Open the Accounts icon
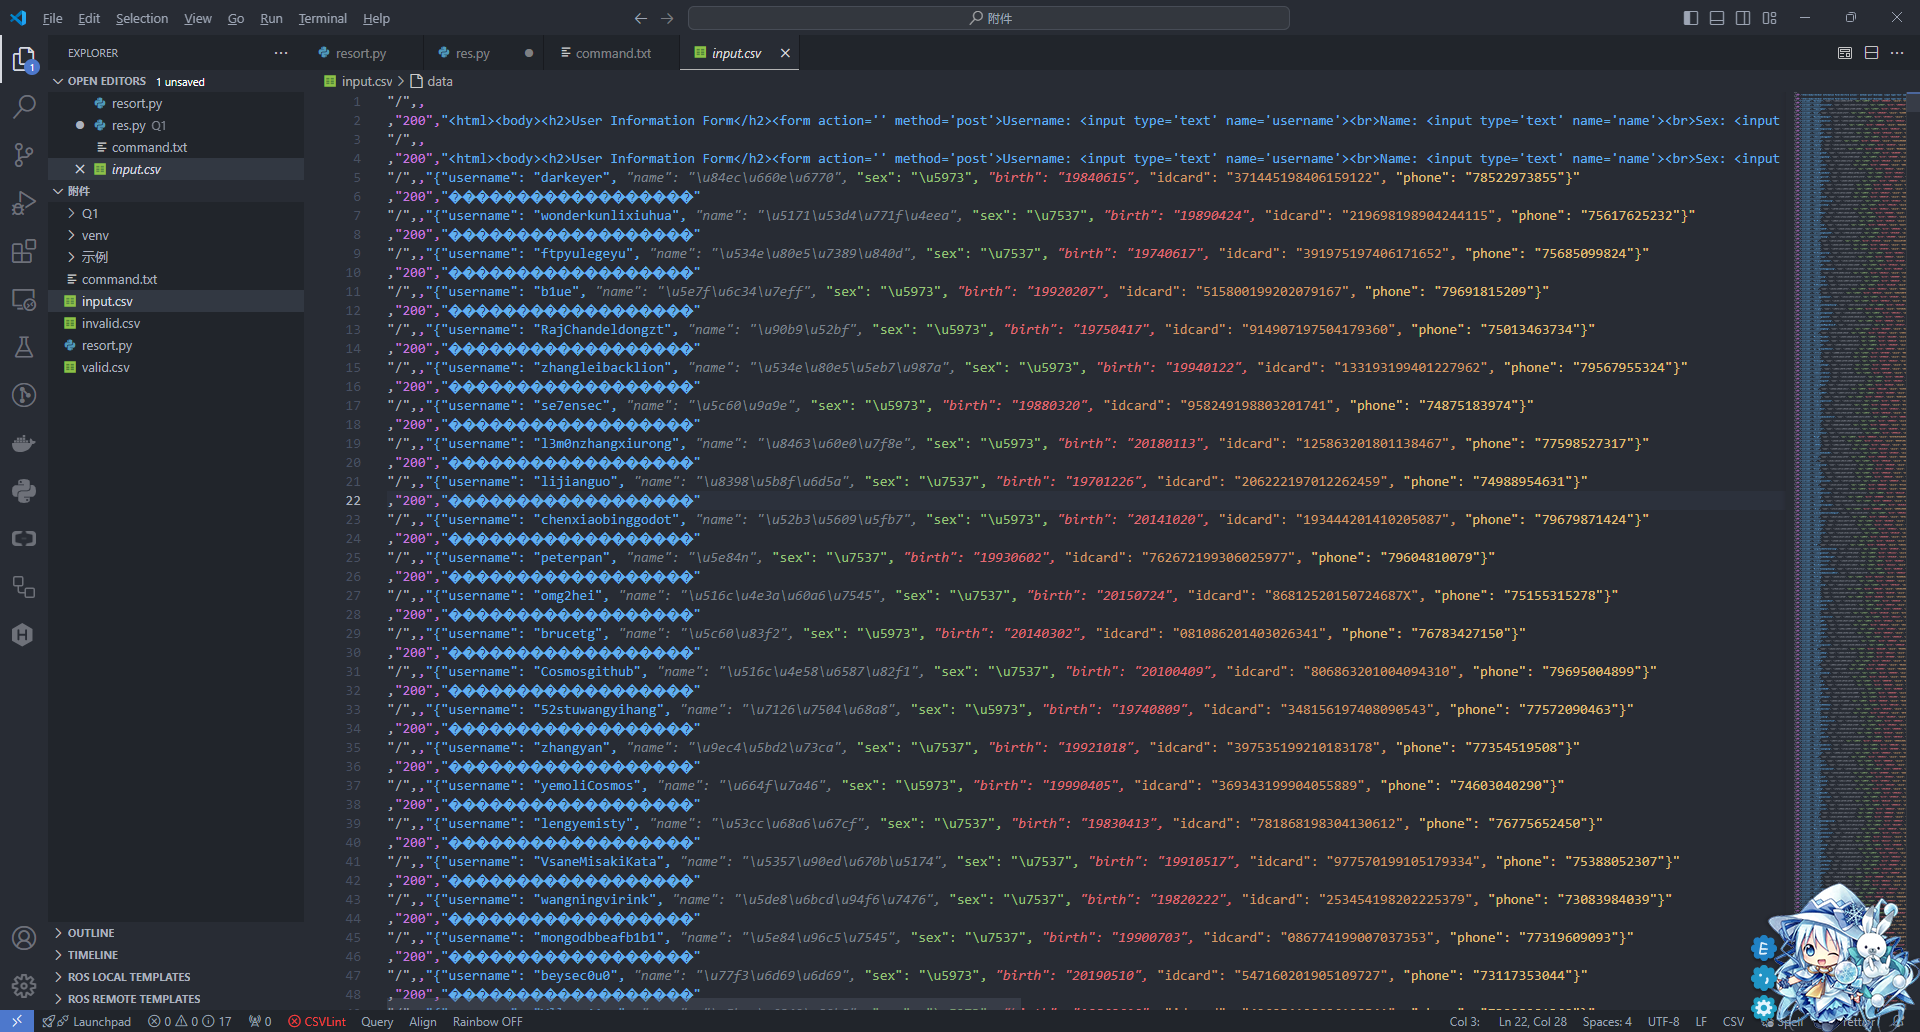Viewport: 1920px width, 1032px height. pyautogui.click(x=24, y=938)
